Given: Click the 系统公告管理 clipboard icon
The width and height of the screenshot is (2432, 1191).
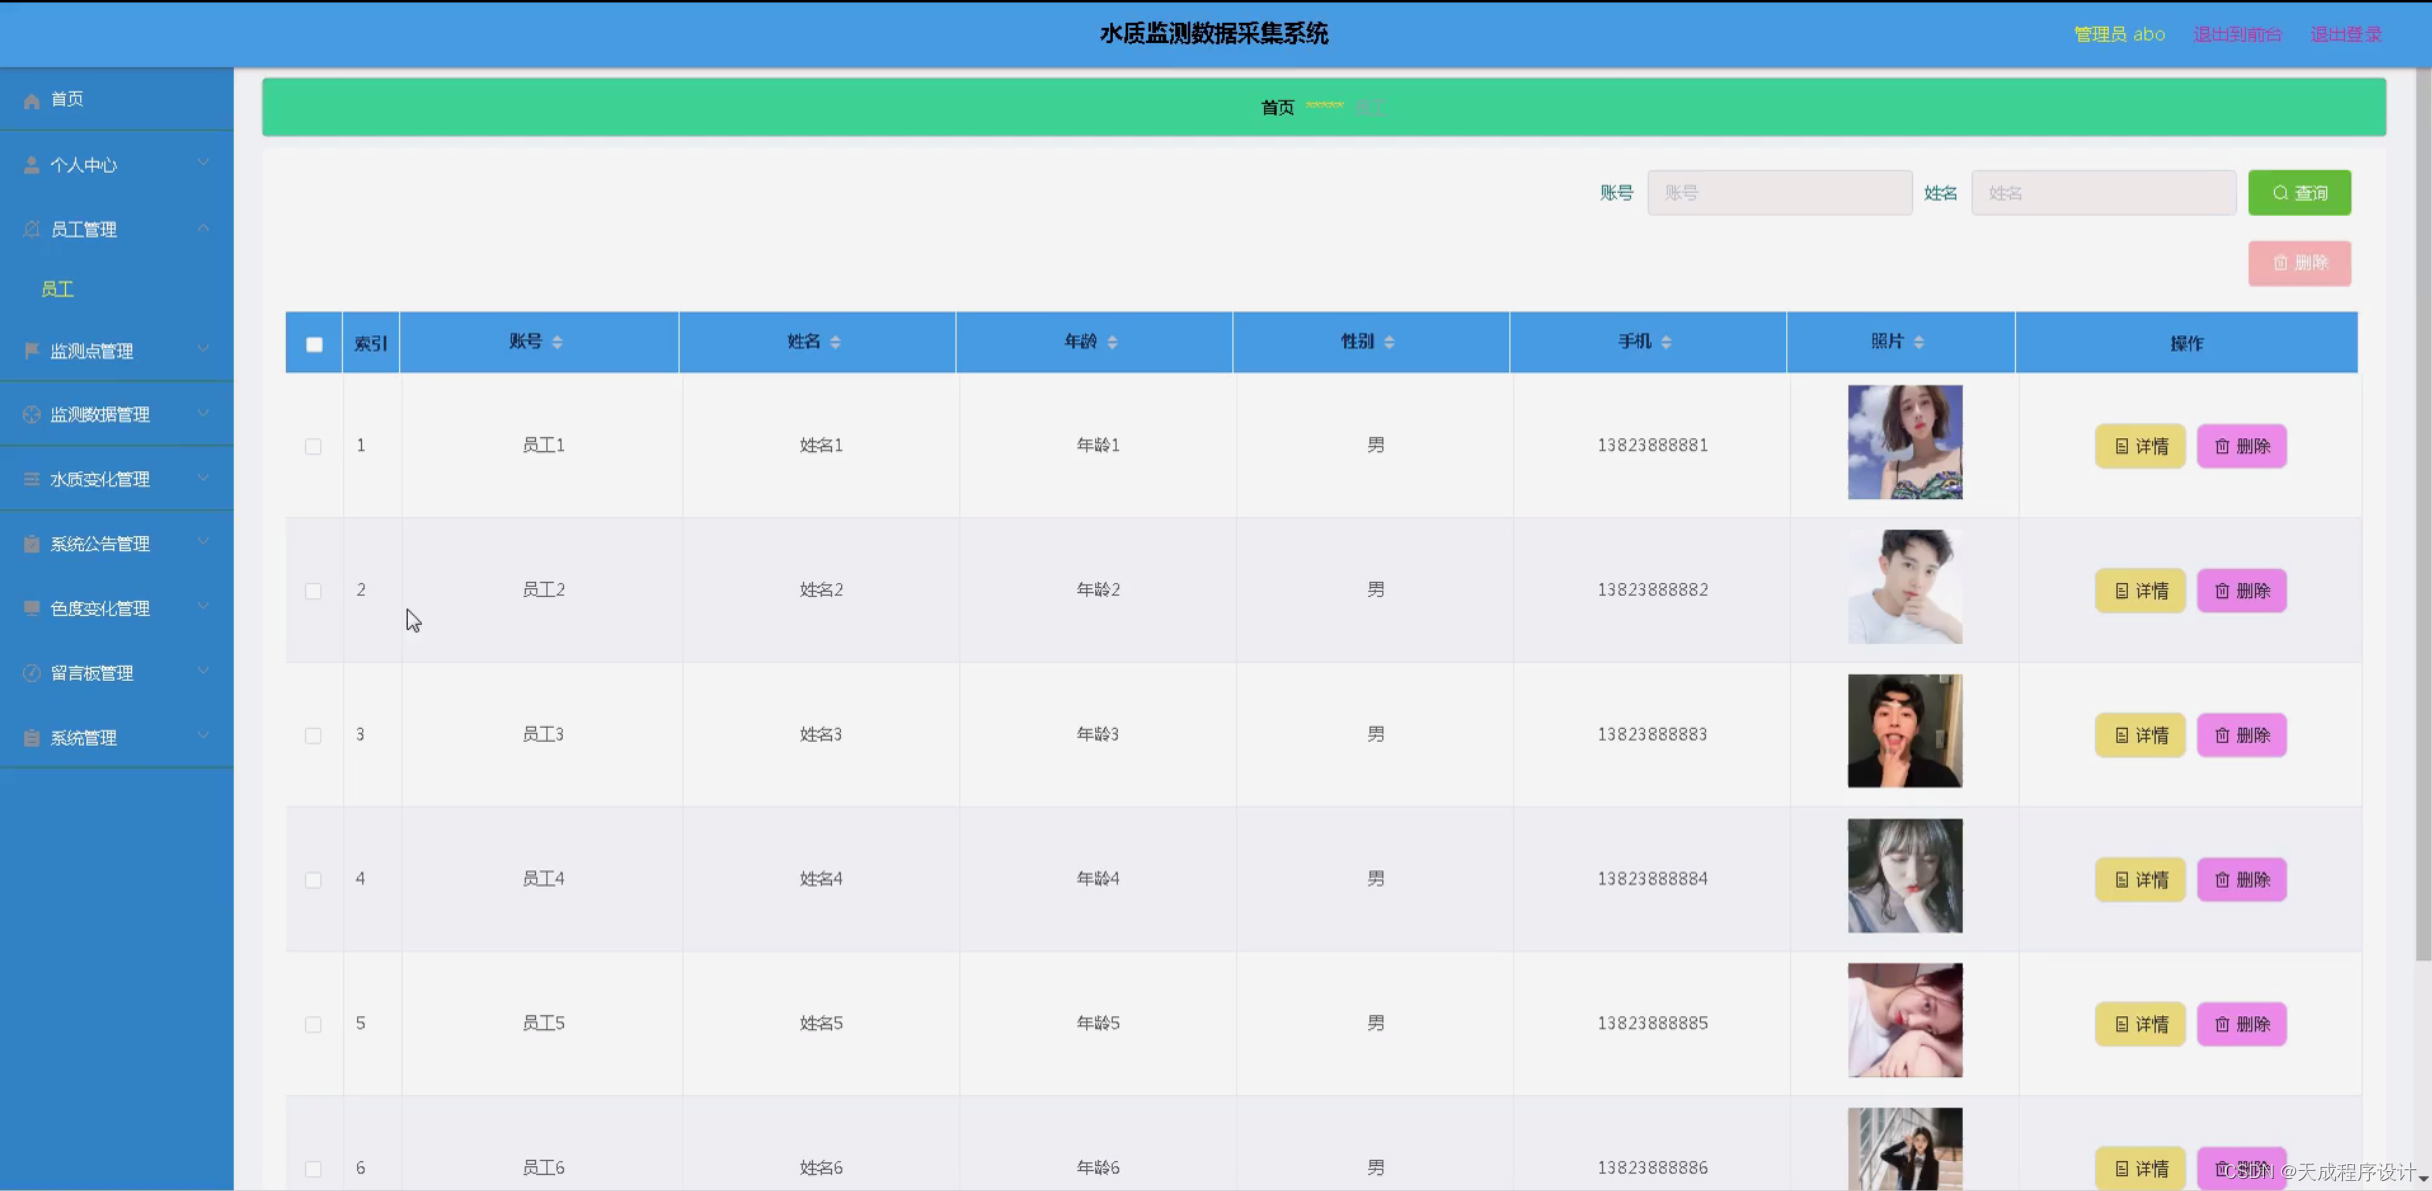Looking at the screenshot, I should pyautogui.click(x=32, y=544).
